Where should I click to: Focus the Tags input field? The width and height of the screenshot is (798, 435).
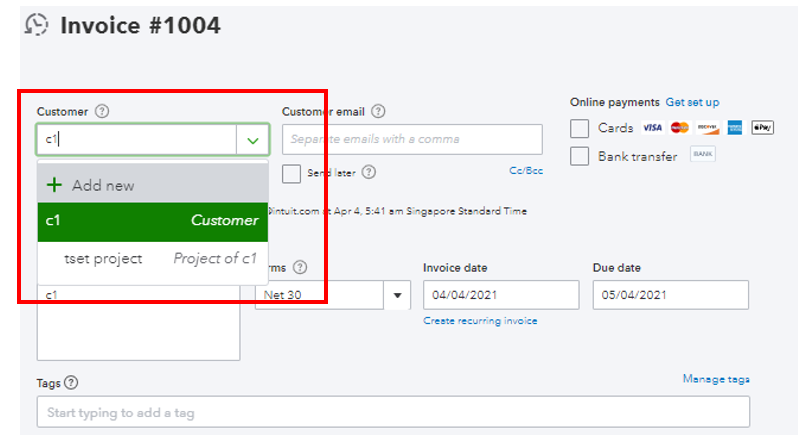pyautogui.click(x=393, y=412)
